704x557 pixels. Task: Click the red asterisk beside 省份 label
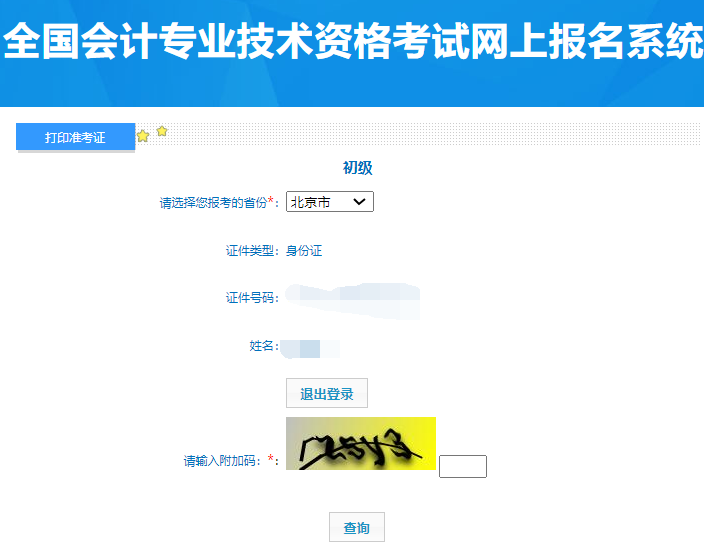coord(271,200)
